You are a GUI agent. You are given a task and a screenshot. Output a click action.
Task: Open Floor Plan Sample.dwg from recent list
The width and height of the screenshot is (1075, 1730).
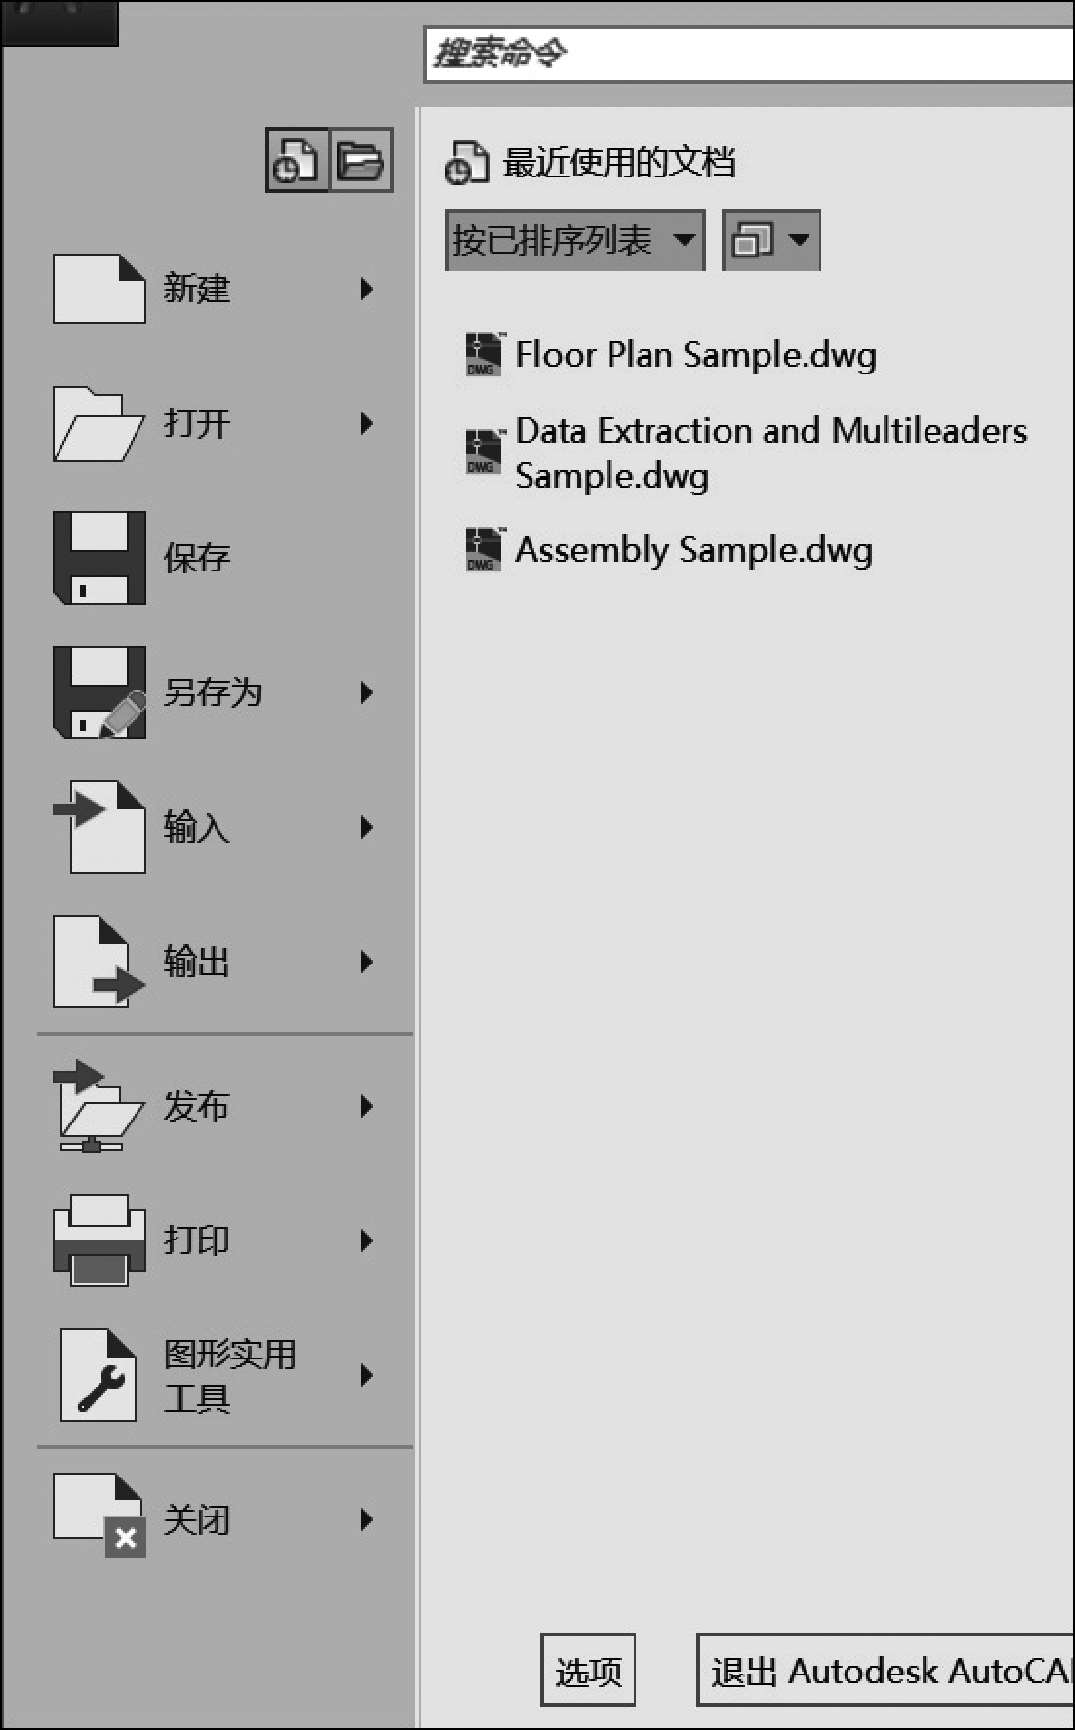(x=695, y=355)
